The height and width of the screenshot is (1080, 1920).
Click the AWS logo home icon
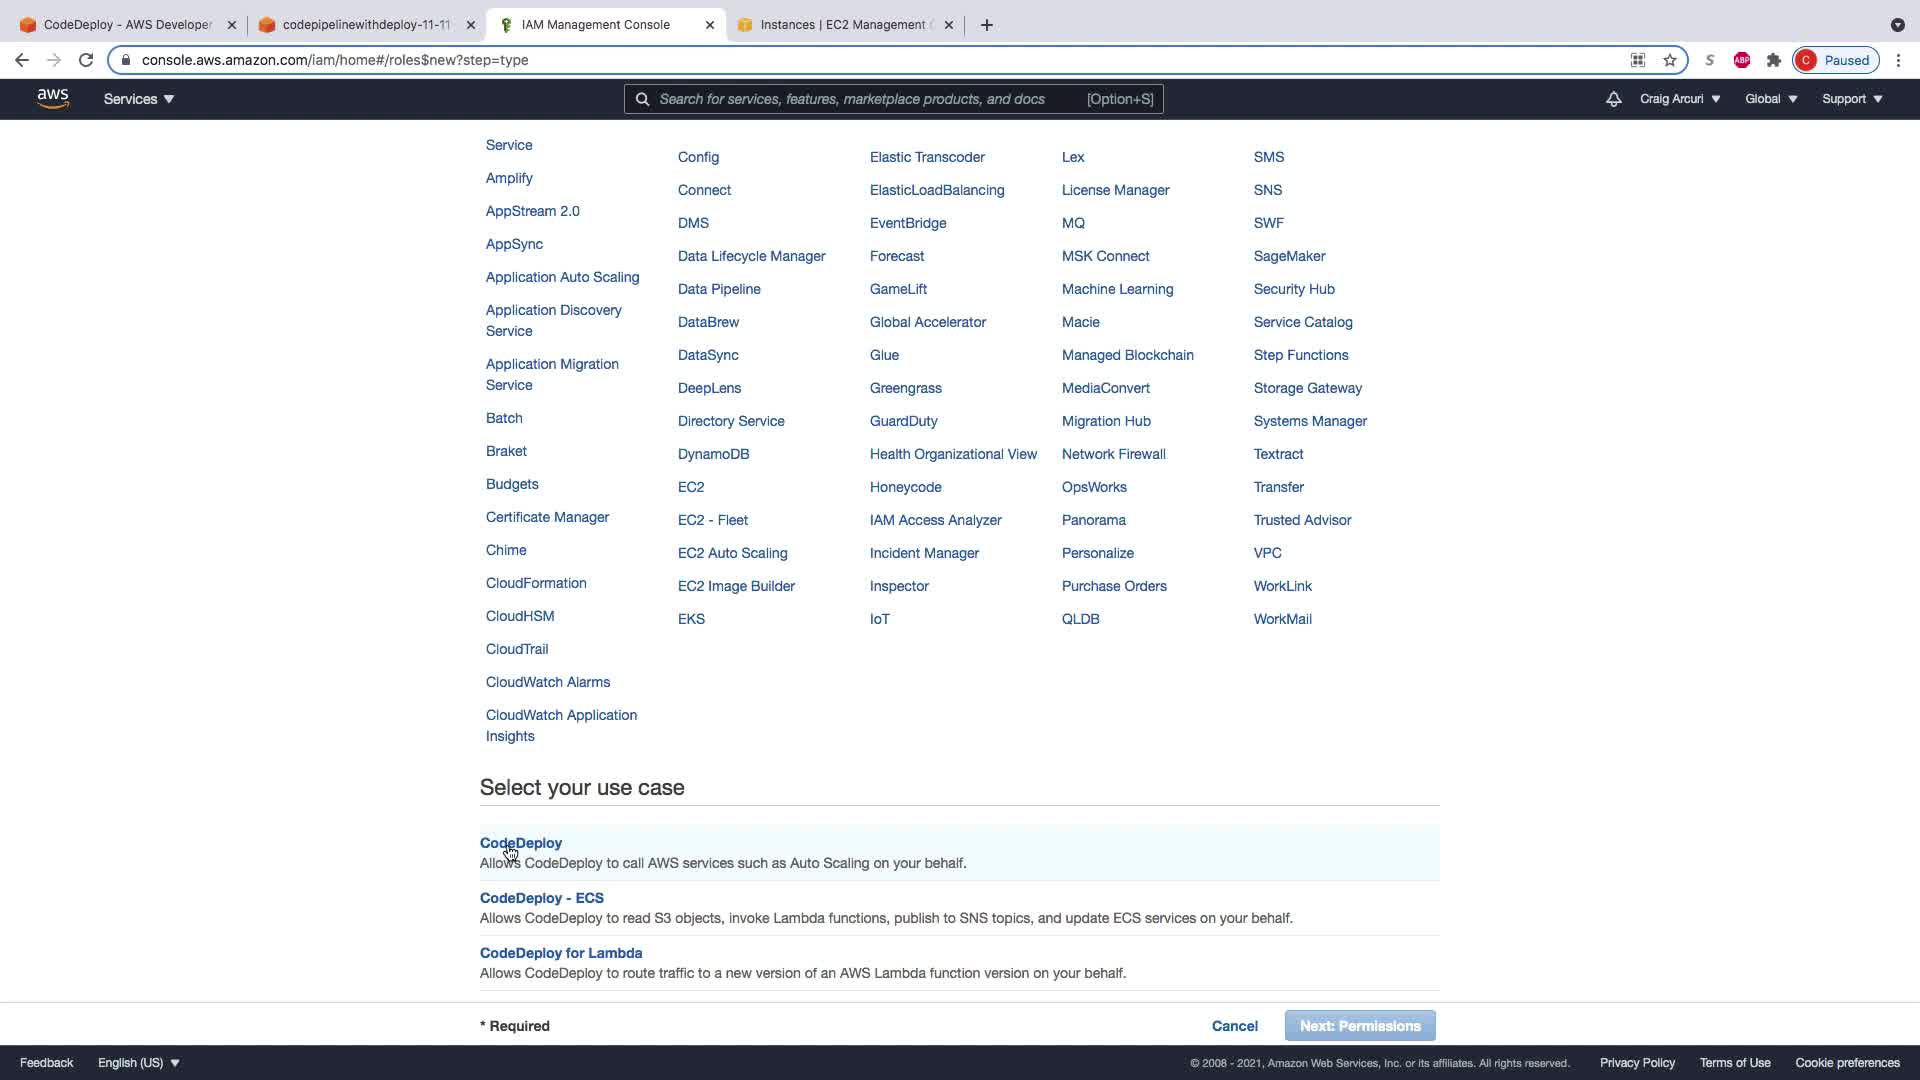[53, 98]
